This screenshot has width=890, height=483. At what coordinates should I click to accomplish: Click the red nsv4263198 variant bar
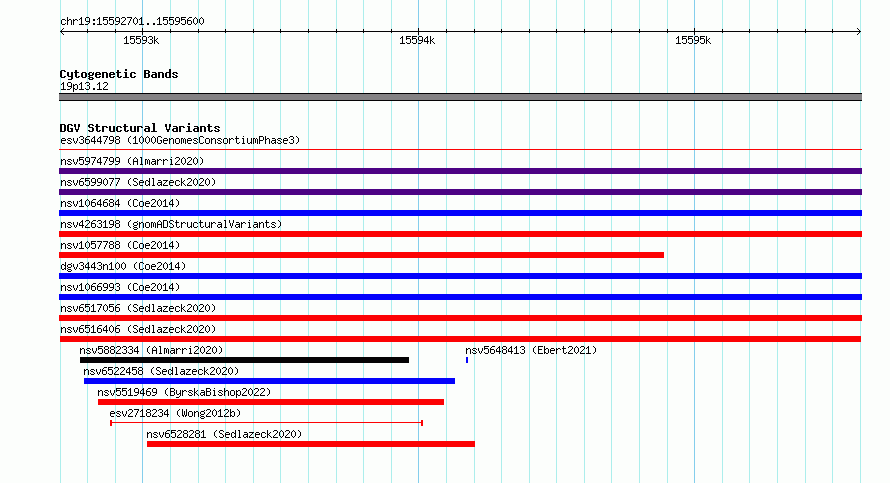(460, 234)
